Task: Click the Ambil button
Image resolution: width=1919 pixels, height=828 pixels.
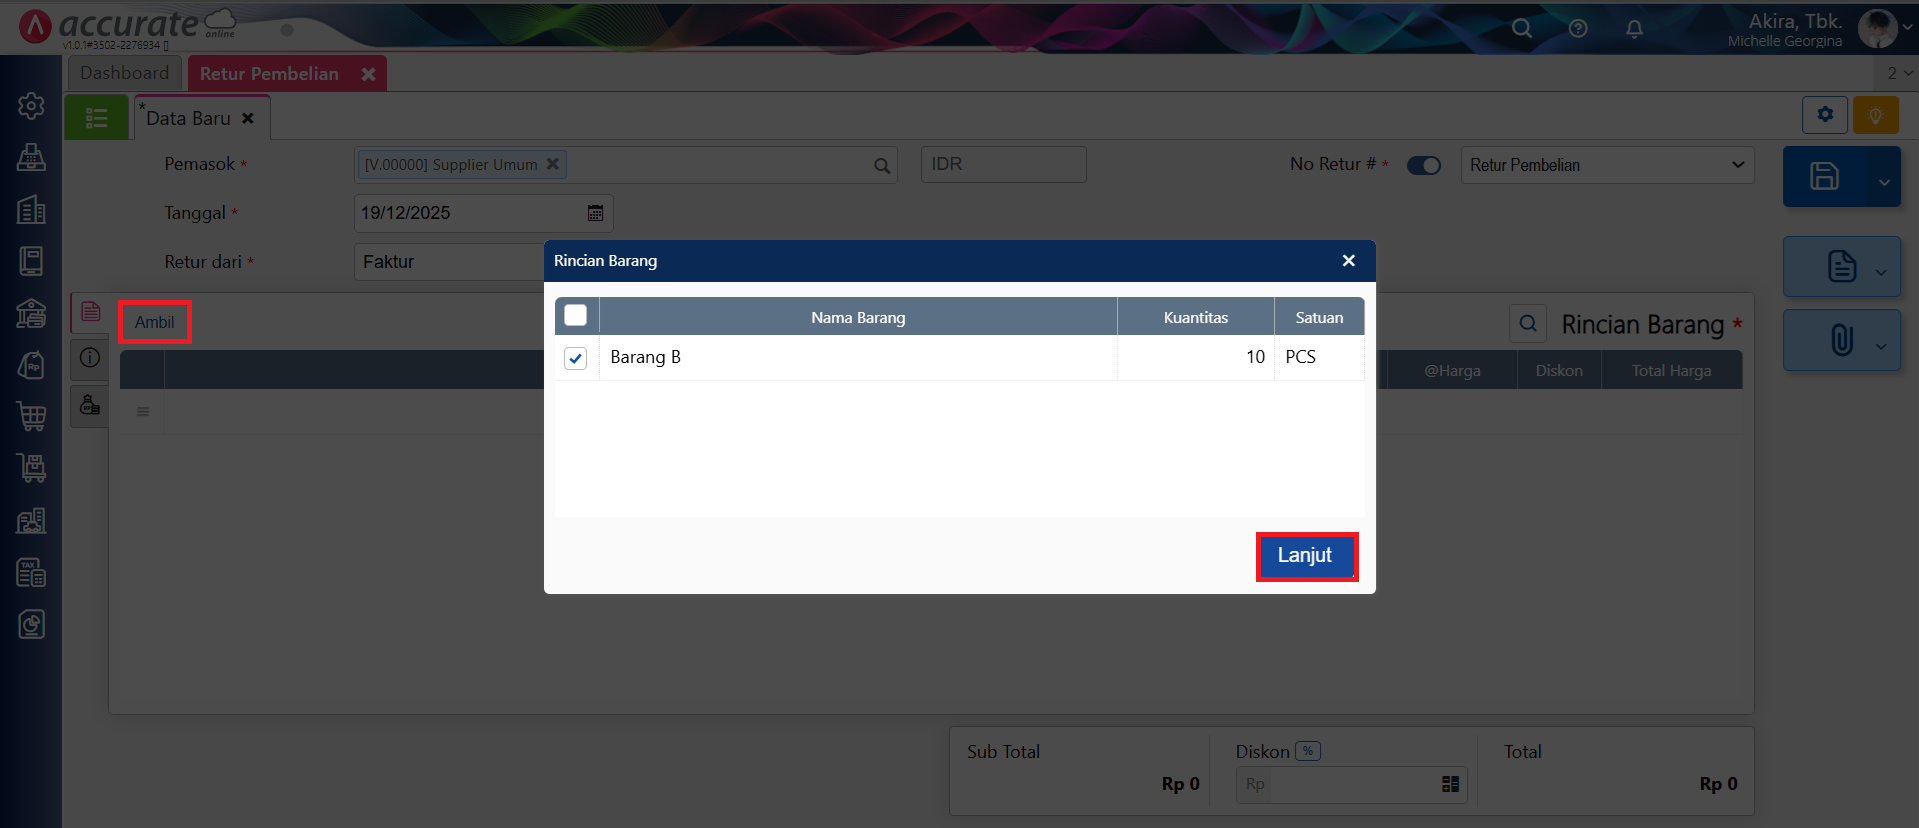Action: pyautogui.click(x=154, y=322)
